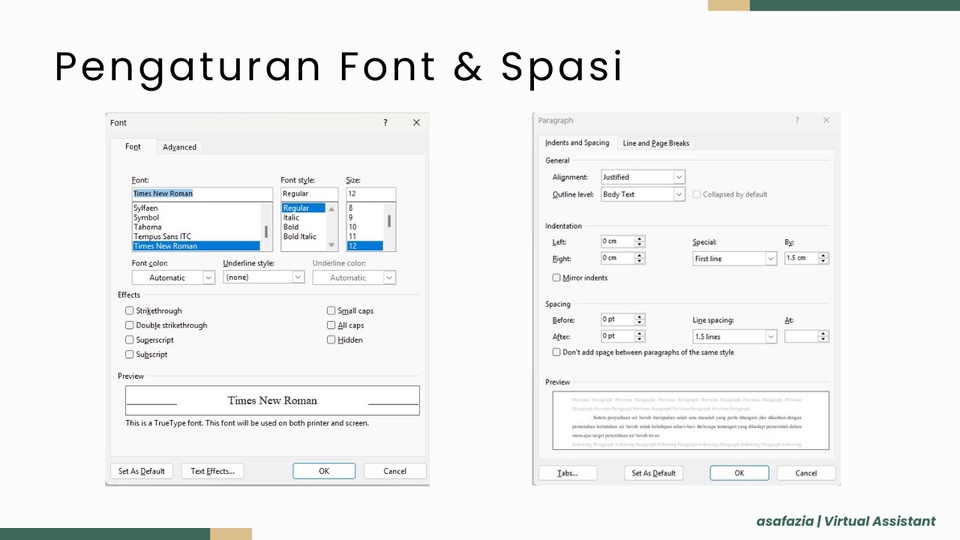Click the Text Effects button
The height and width of the screenshot is (540, 960).
tap(212, 471)
